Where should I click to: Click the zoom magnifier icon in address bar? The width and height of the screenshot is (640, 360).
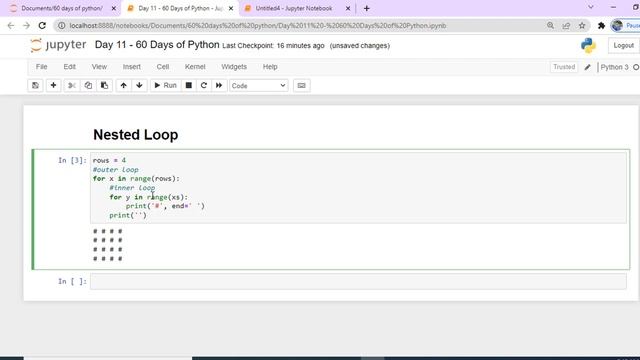click(x=550, y=26)
